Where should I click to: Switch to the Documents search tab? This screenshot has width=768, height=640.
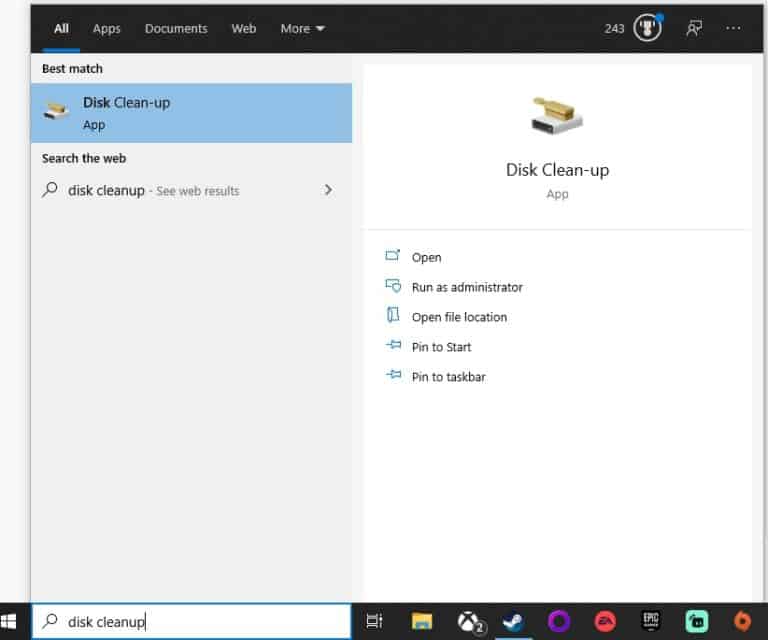(x=176, y=29)
